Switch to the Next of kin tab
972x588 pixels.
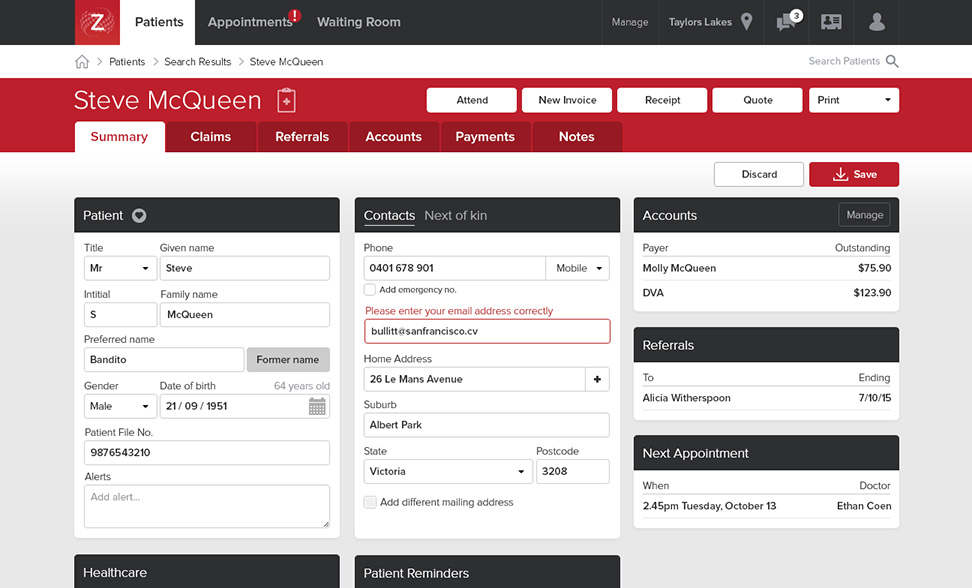click(455, 215)
